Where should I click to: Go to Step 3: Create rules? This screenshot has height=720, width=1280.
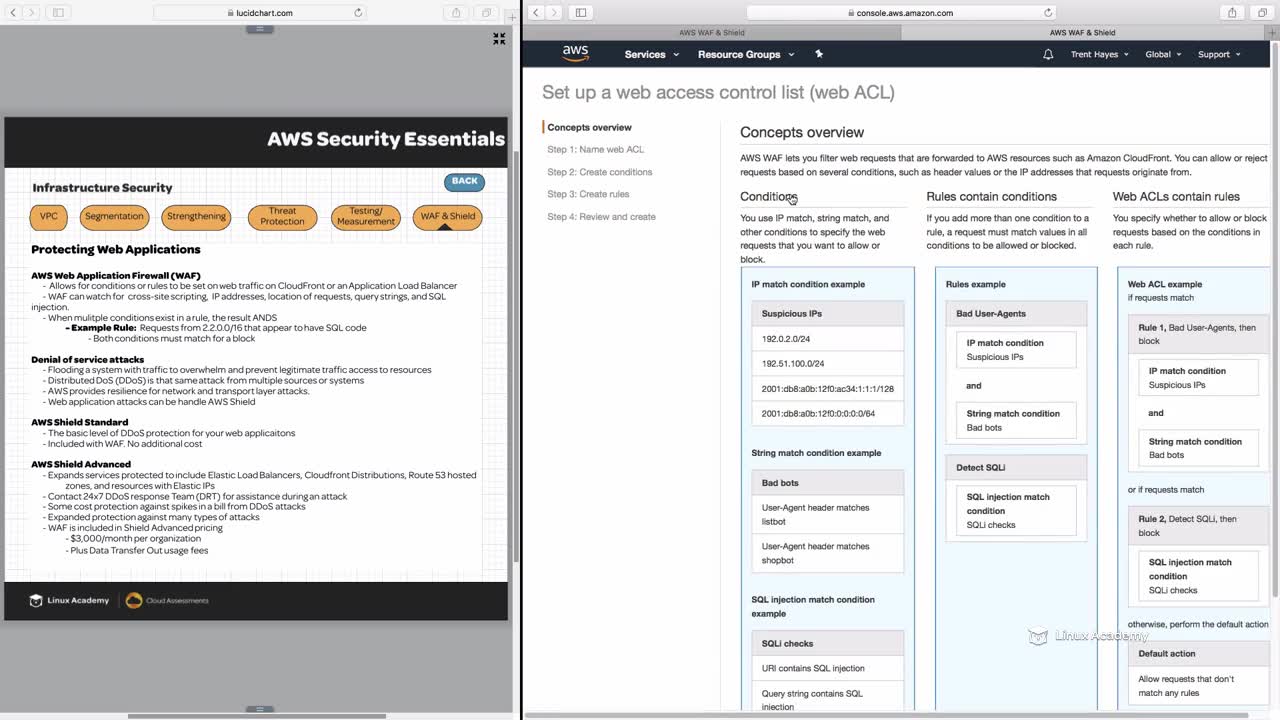tap(588, 194)
